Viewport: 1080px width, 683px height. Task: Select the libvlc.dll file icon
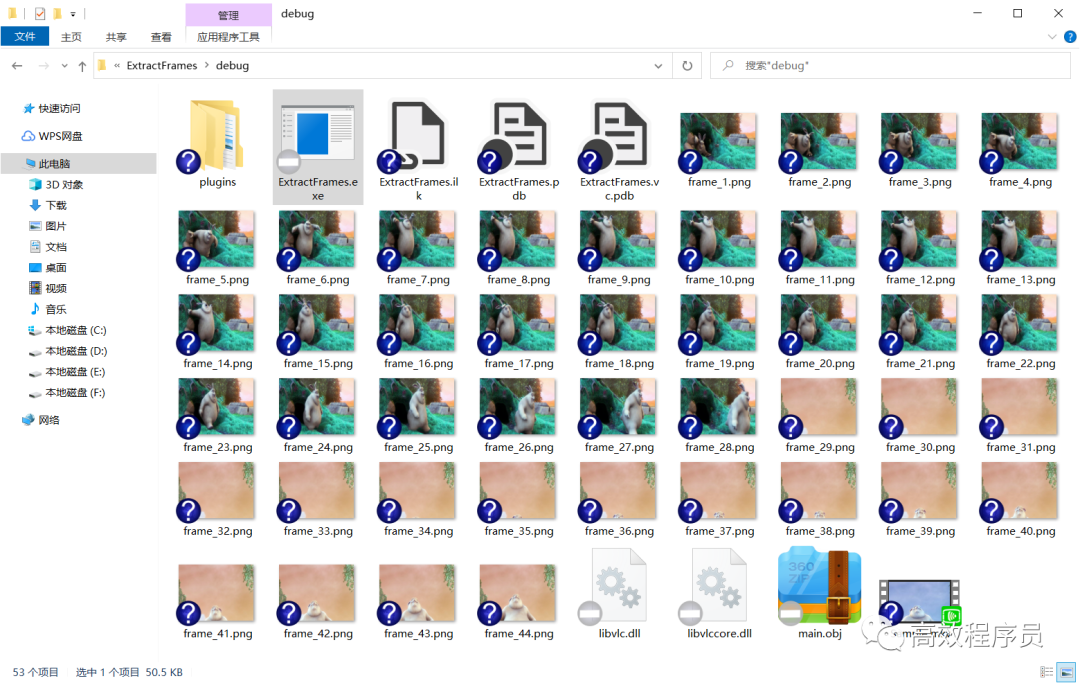(619, 585)
